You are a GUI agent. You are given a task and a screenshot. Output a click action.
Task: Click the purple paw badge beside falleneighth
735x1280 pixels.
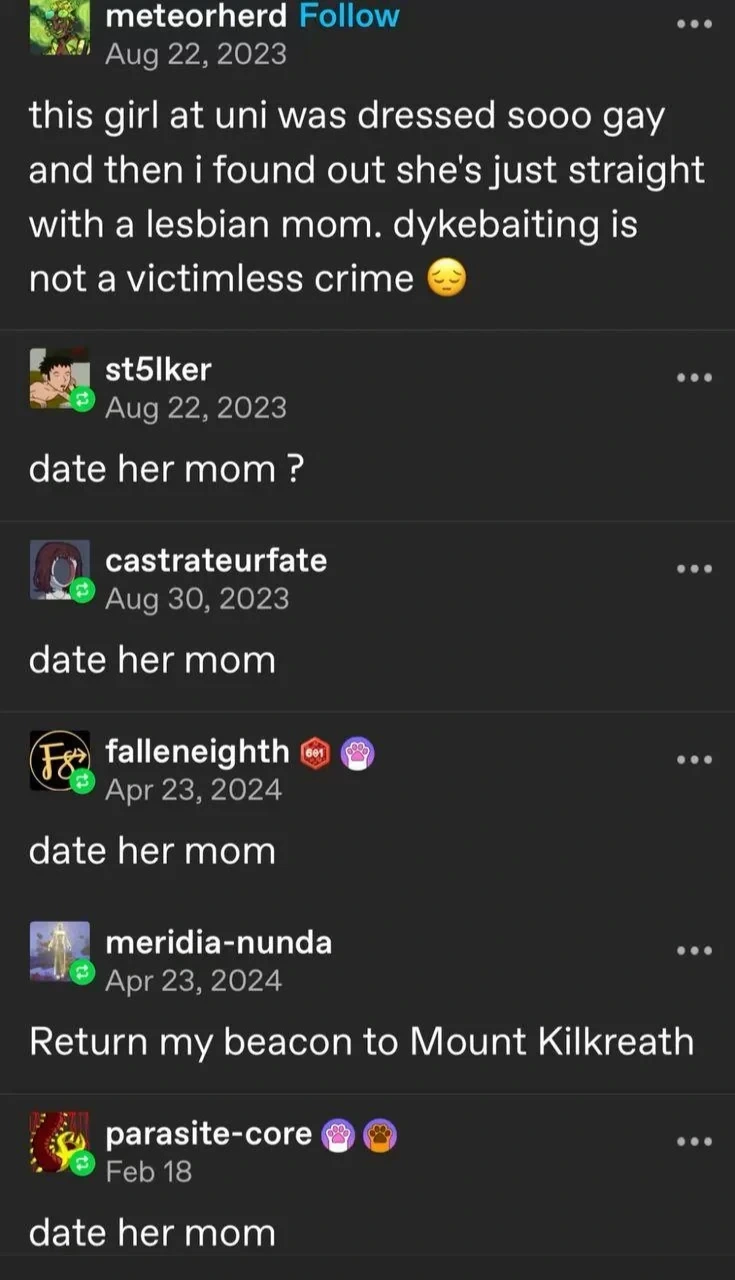tap(358, 751)
